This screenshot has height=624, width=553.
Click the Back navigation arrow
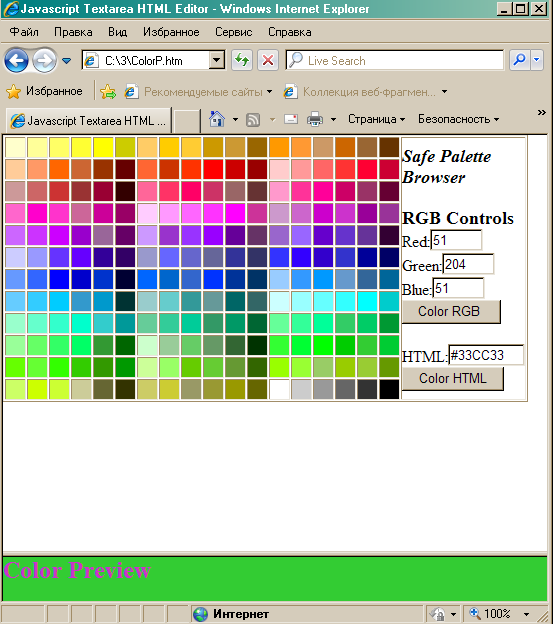click(16, 61)
